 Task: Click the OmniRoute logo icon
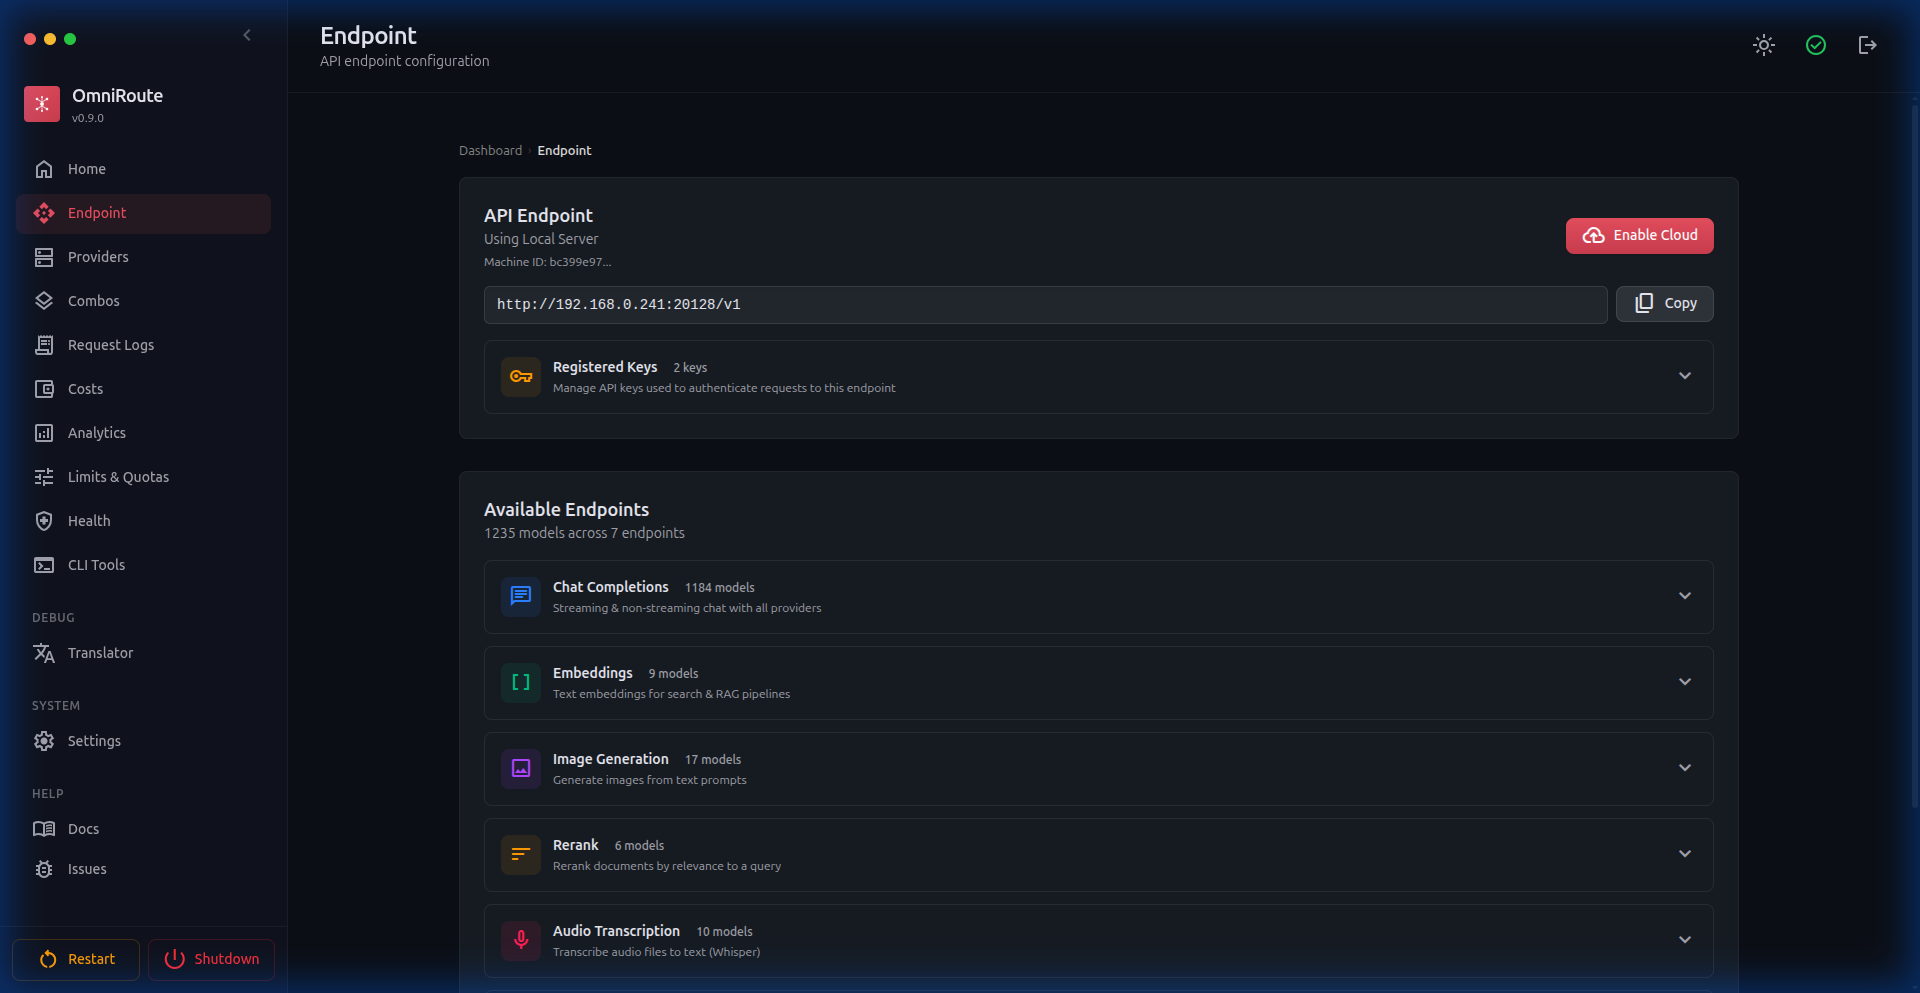tap(42, 104)
